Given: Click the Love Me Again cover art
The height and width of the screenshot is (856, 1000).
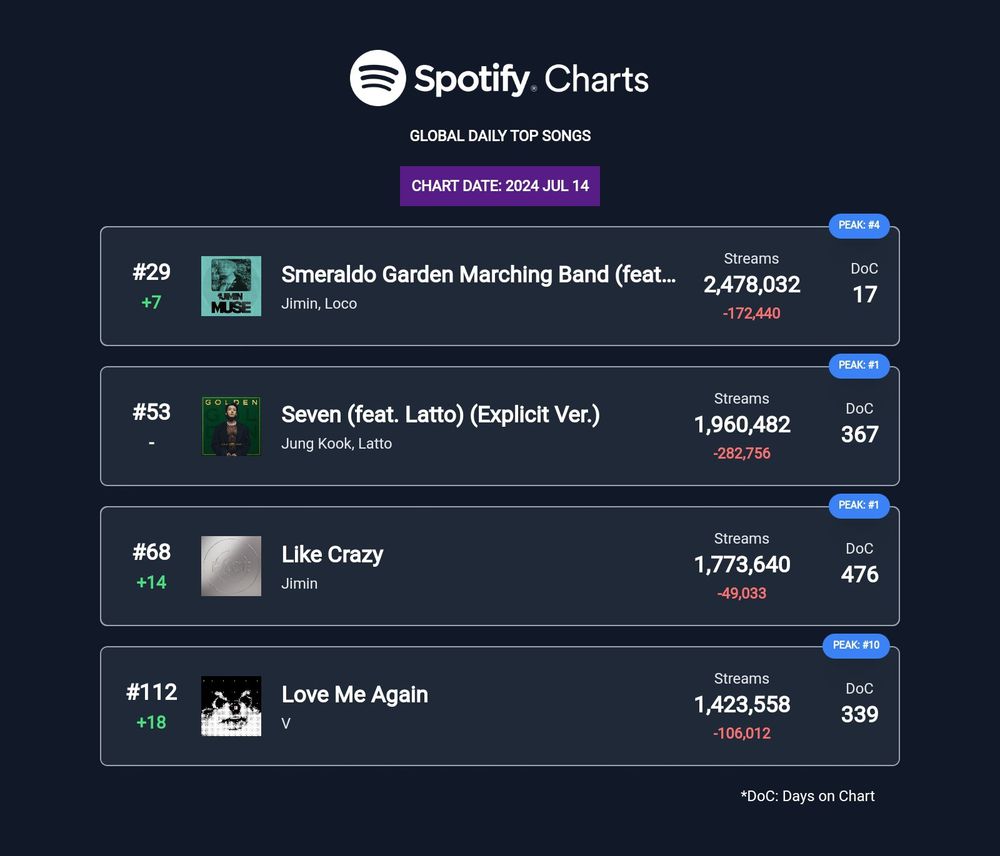Looking at the screenshot, I should 231,706.
